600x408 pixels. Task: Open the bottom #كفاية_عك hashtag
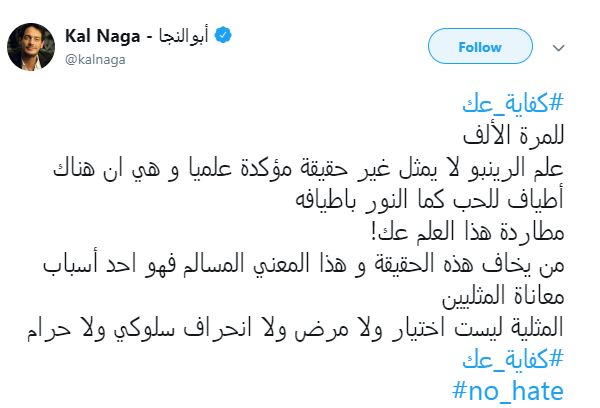(x=514, y=356)
